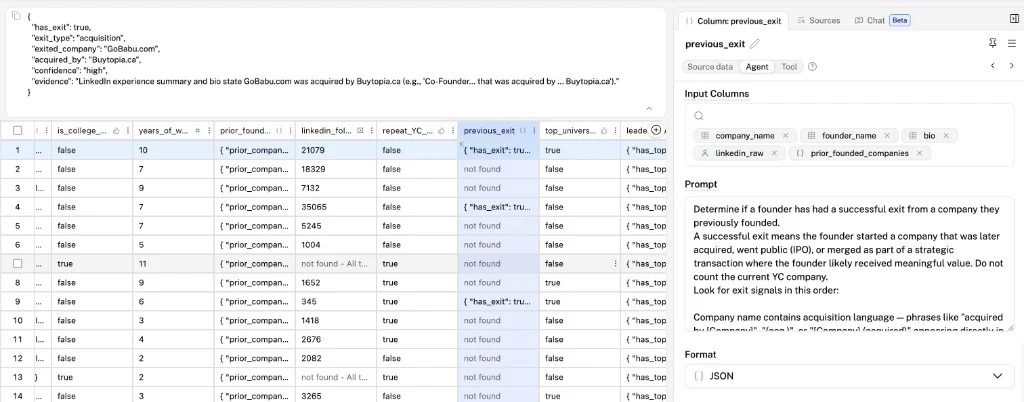Viewport: 1024px width, 402px height.
Task: Collapse the JSON preview with chevron
Action: [649, 108]
